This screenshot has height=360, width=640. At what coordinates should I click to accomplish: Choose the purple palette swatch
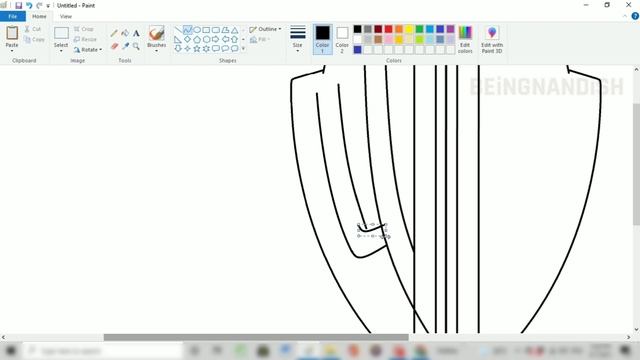click(450, 29)
